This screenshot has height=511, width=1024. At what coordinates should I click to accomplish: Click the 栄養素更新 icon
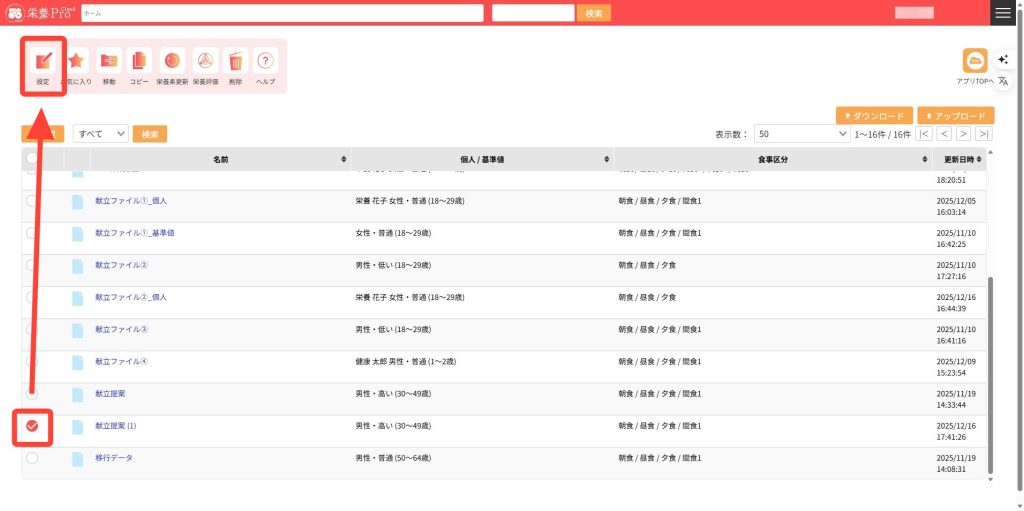click(x=172, y=62)
